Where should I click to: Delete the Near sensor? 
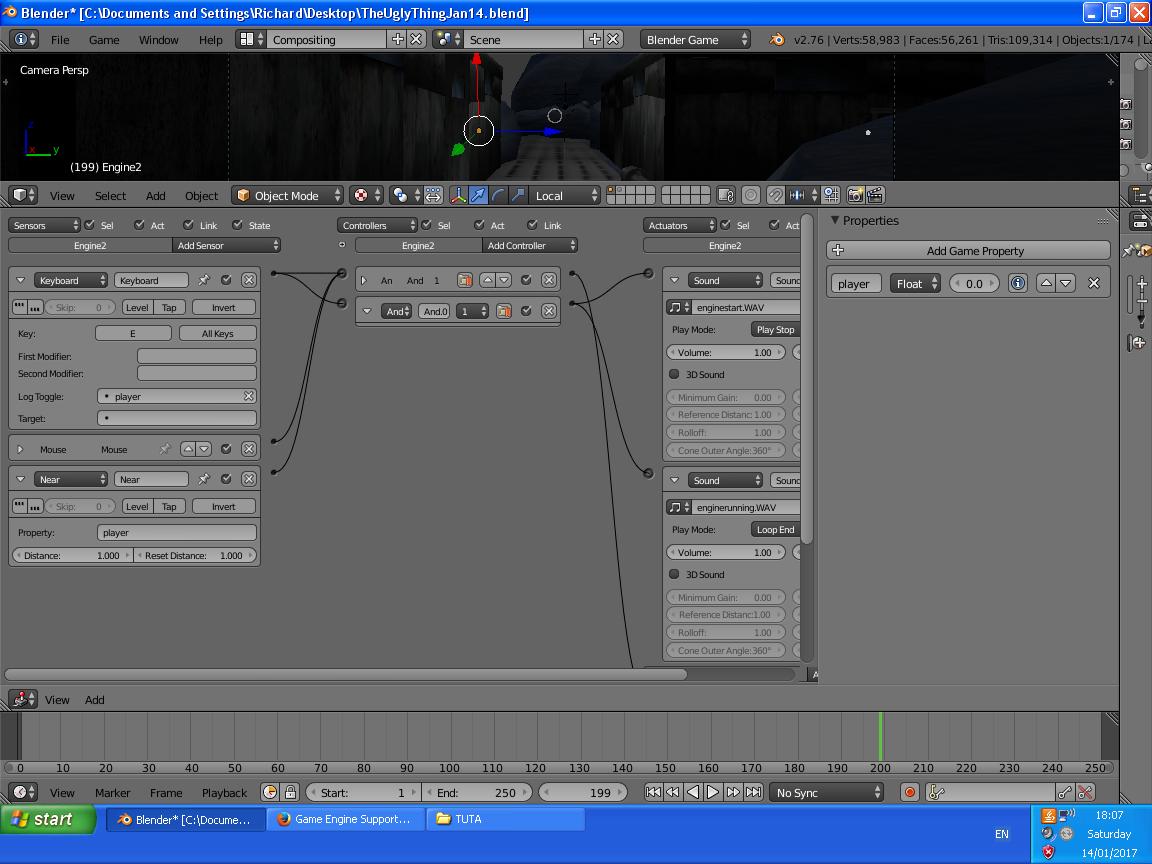pyautogui.click(x=249, y=479)
